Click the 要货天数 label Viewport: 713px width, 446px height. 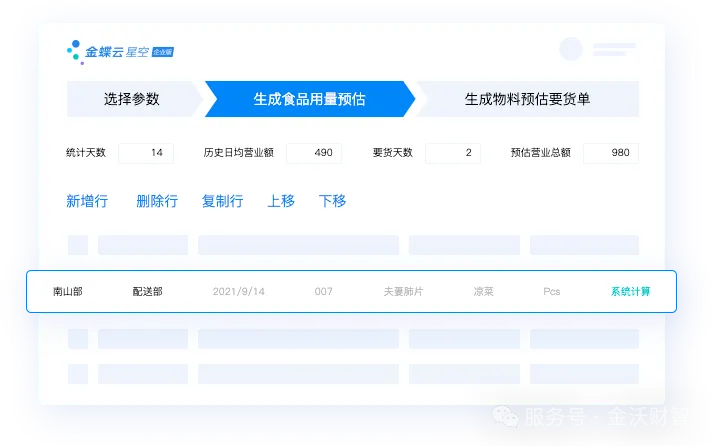click(392, 153)
